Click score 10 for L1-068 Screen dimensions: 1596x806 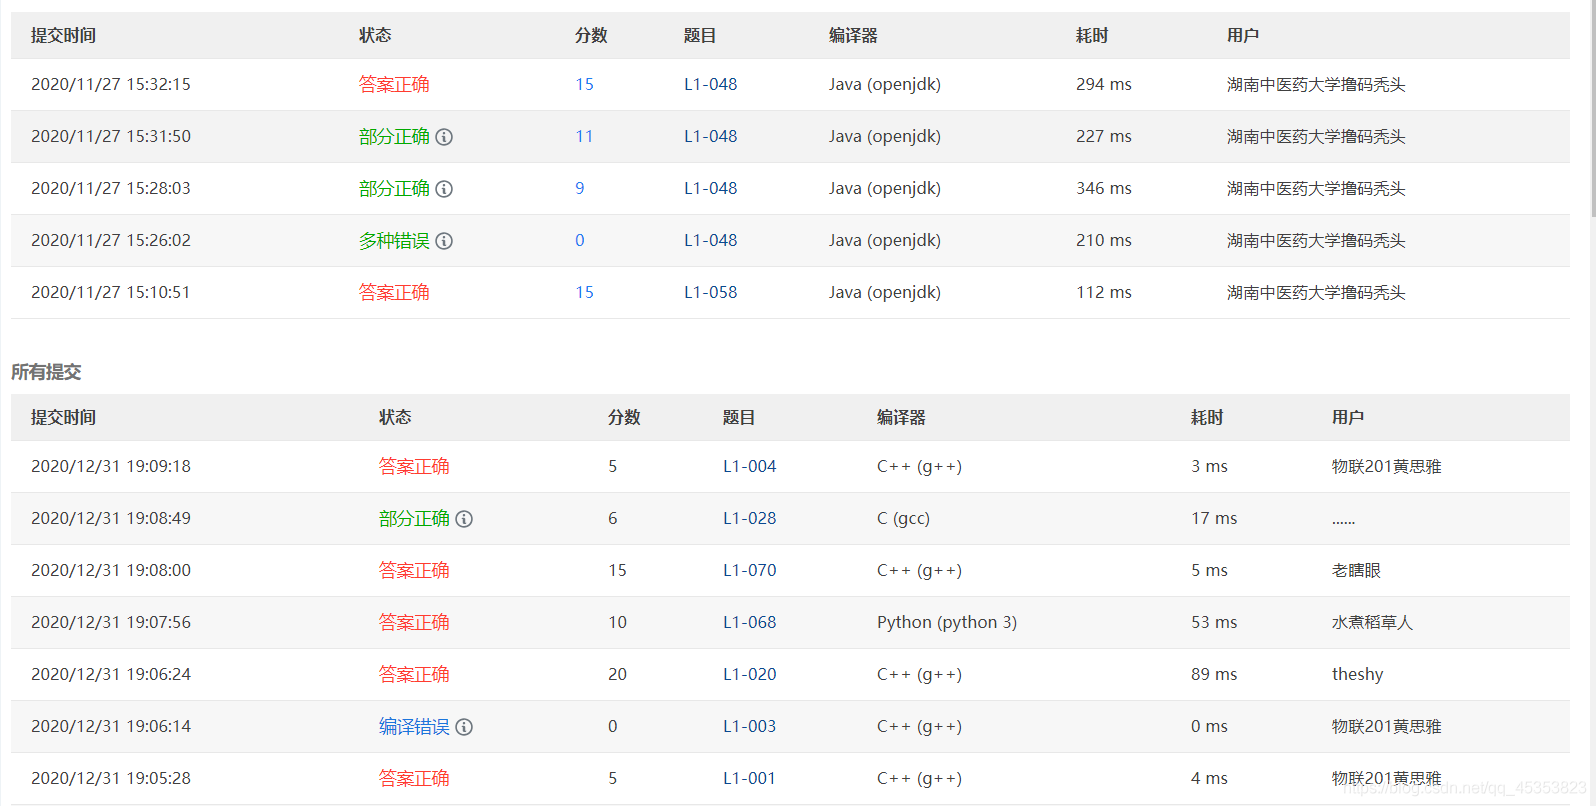pos(617,622)
